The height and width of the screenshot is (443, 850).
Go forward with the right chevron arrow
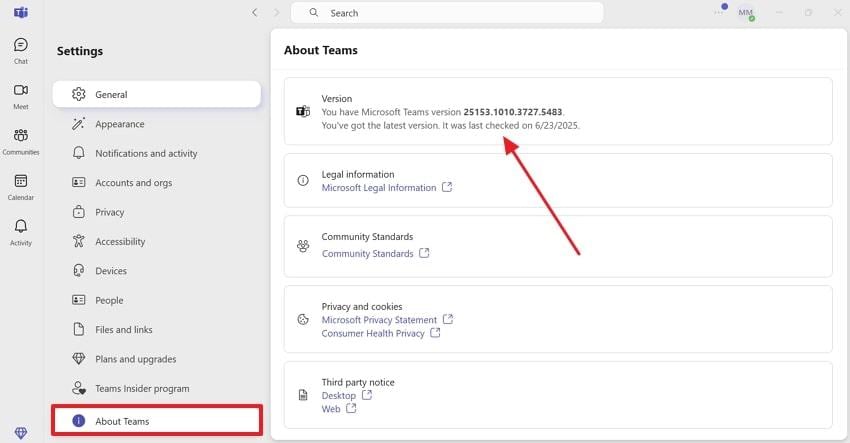(276, 12)
